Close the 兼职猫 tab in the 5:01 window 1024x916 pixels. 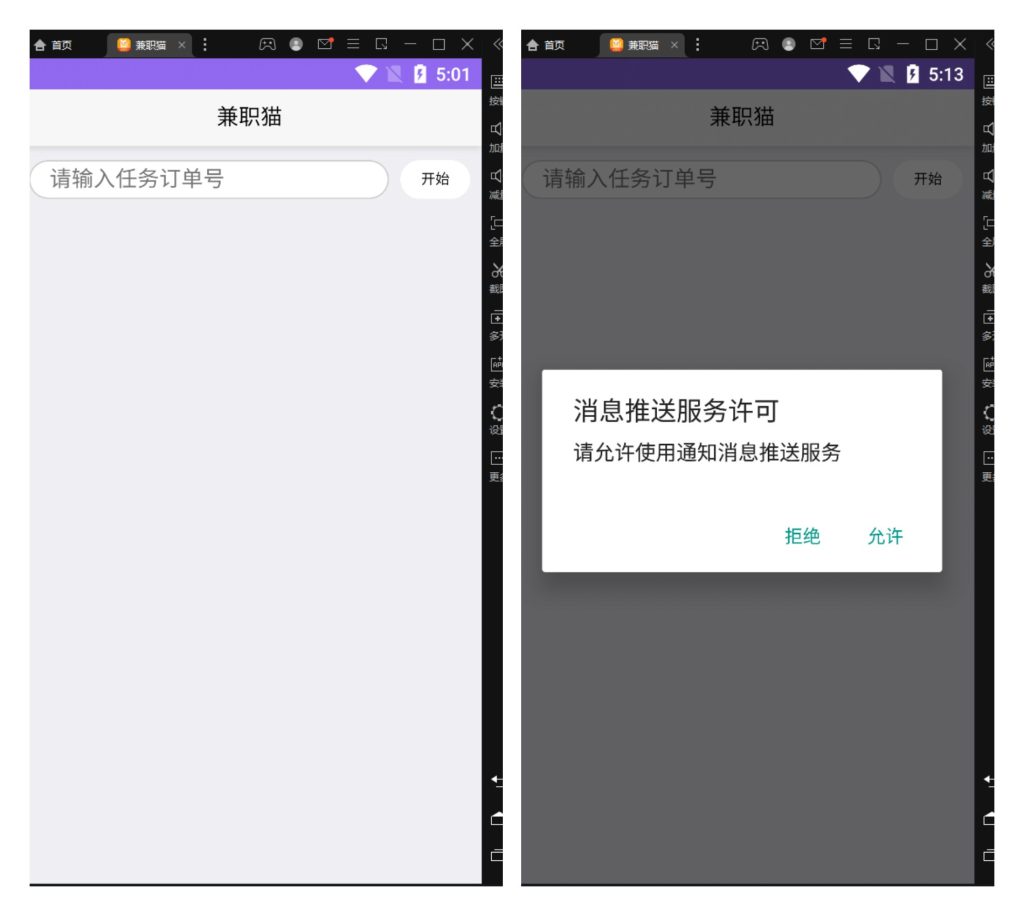182,44
